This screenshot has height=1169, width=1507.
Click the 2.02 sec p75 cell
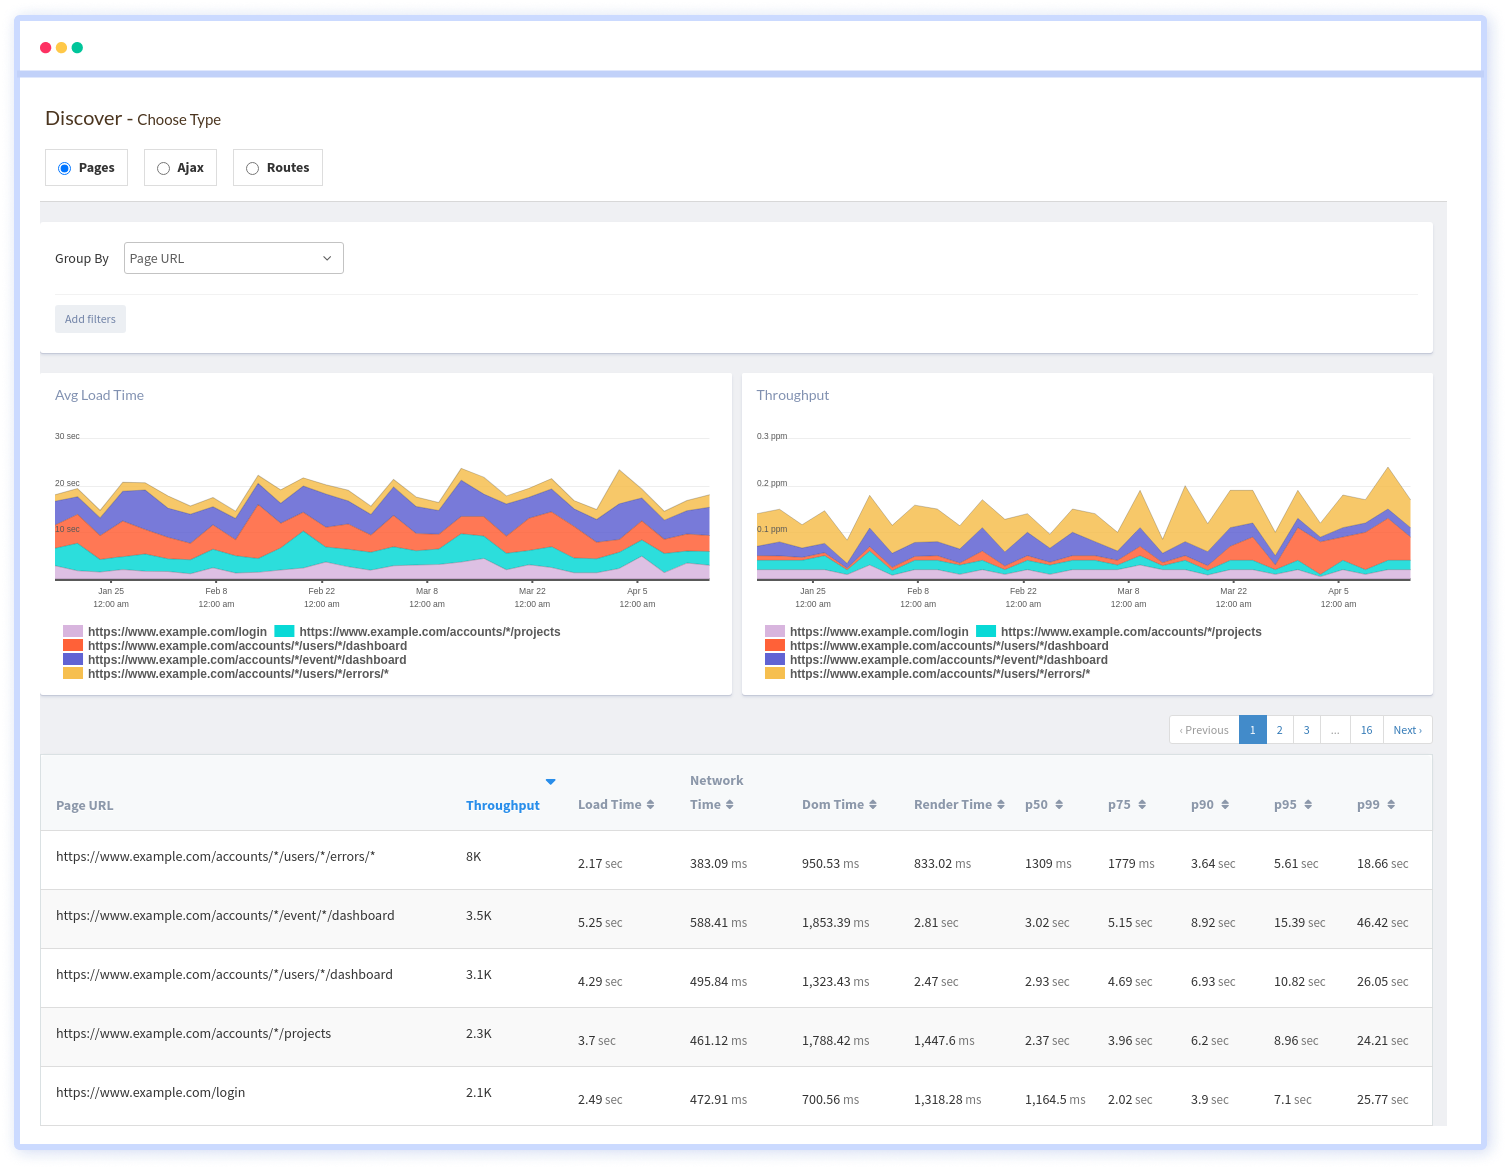point(1130,1100)
